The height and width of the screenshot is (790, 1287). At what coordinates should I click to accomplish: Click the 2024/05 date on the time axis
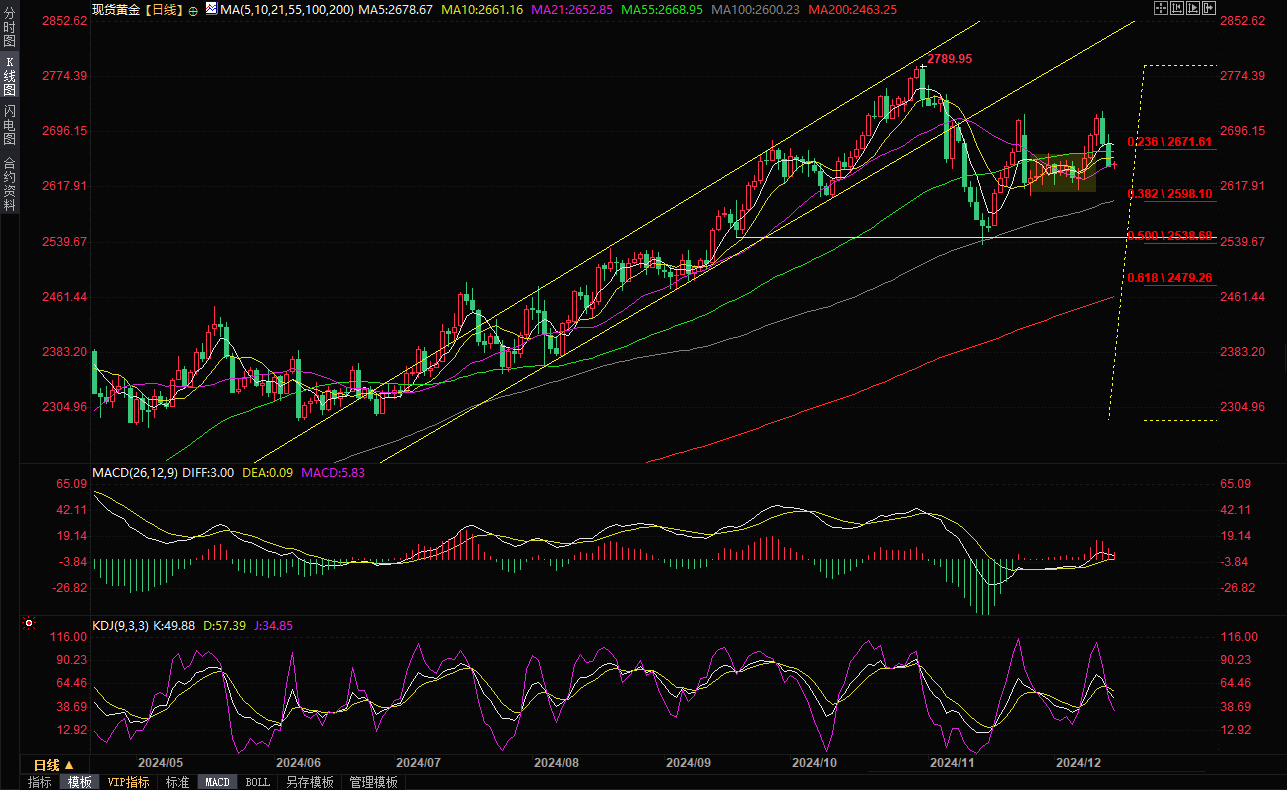point(160,762)
